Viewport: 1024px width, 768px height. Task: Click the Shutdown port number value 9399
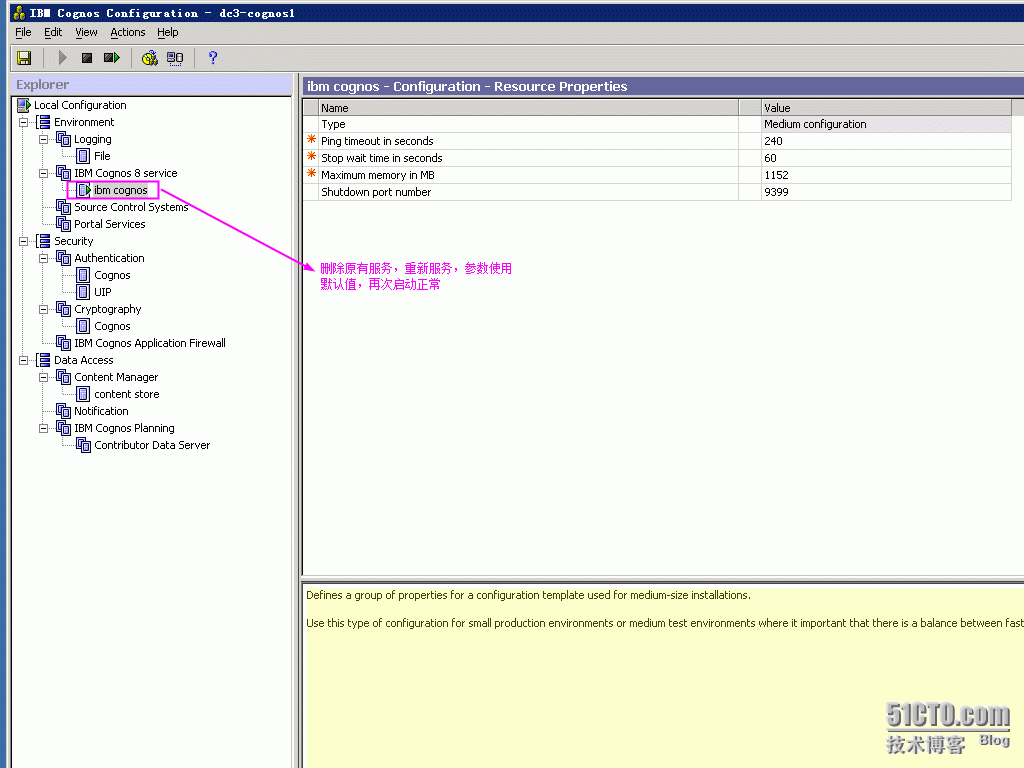[886, 192]
